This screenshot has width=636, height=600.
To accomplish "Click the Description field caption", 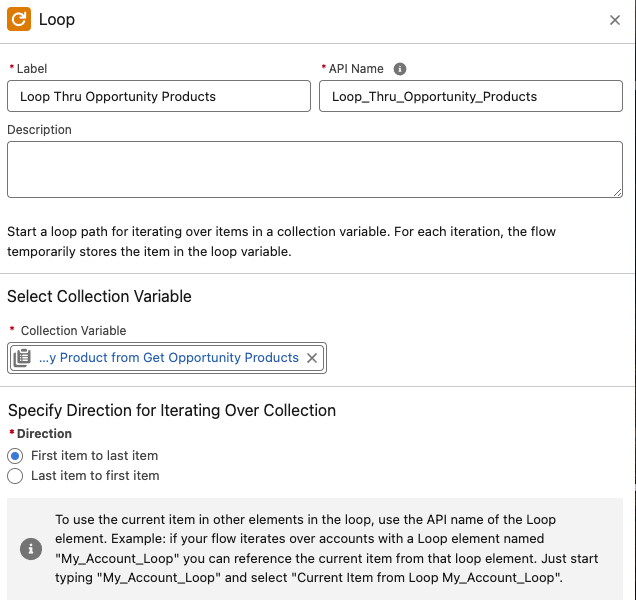I will (39, 130).
